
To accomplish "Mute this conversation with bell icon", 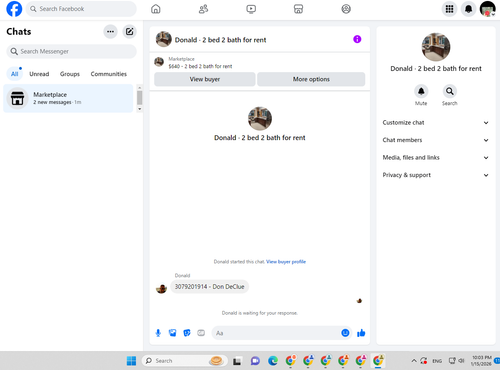I will click(x=421, y=91).
